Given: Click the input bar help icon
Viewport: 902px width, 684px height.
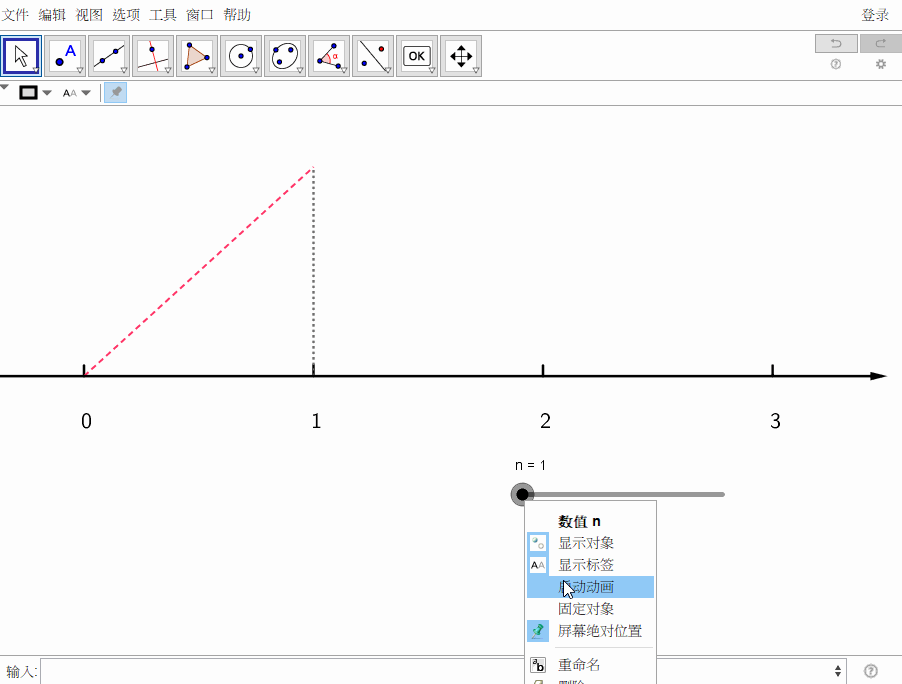Looking at the screenshot, I should pos(870,671).
